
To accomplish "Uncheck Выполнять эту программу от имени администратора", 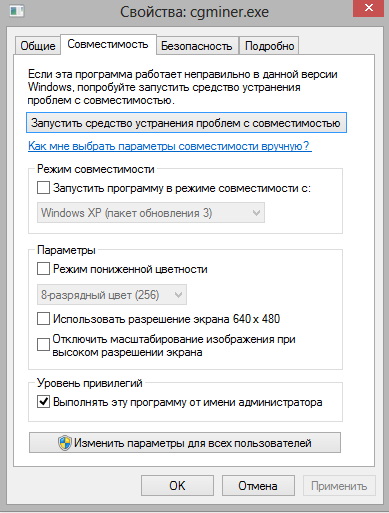I will pos(43,402).
